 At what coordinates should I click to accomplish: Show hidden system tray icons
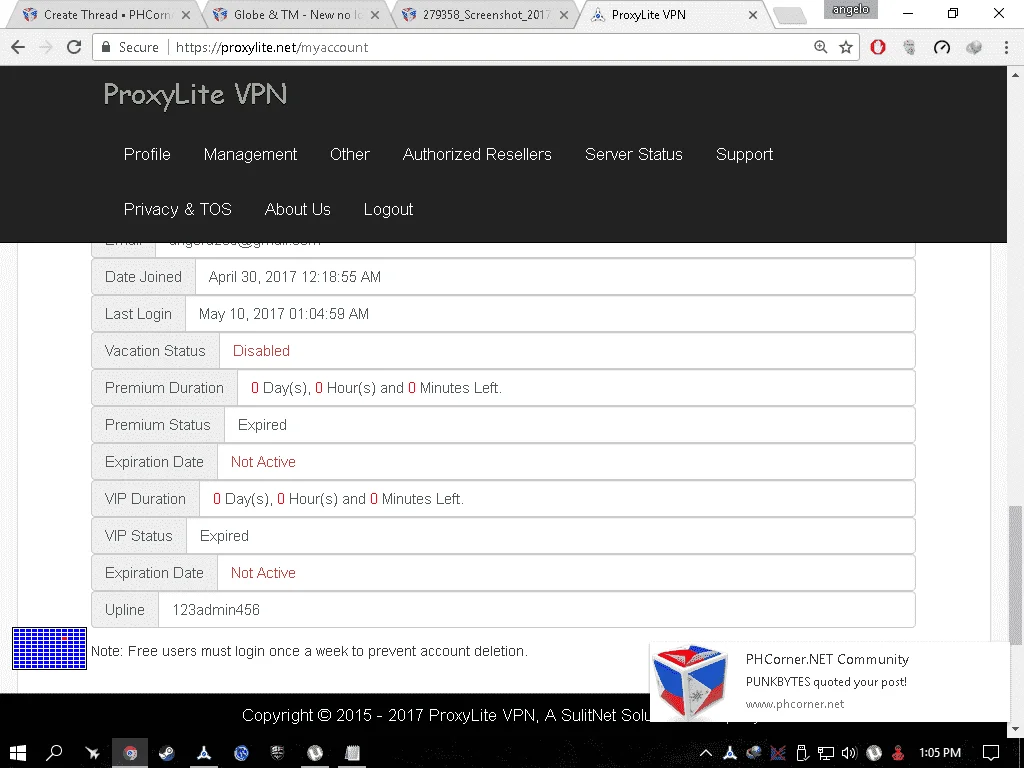(x=706, y=753)
